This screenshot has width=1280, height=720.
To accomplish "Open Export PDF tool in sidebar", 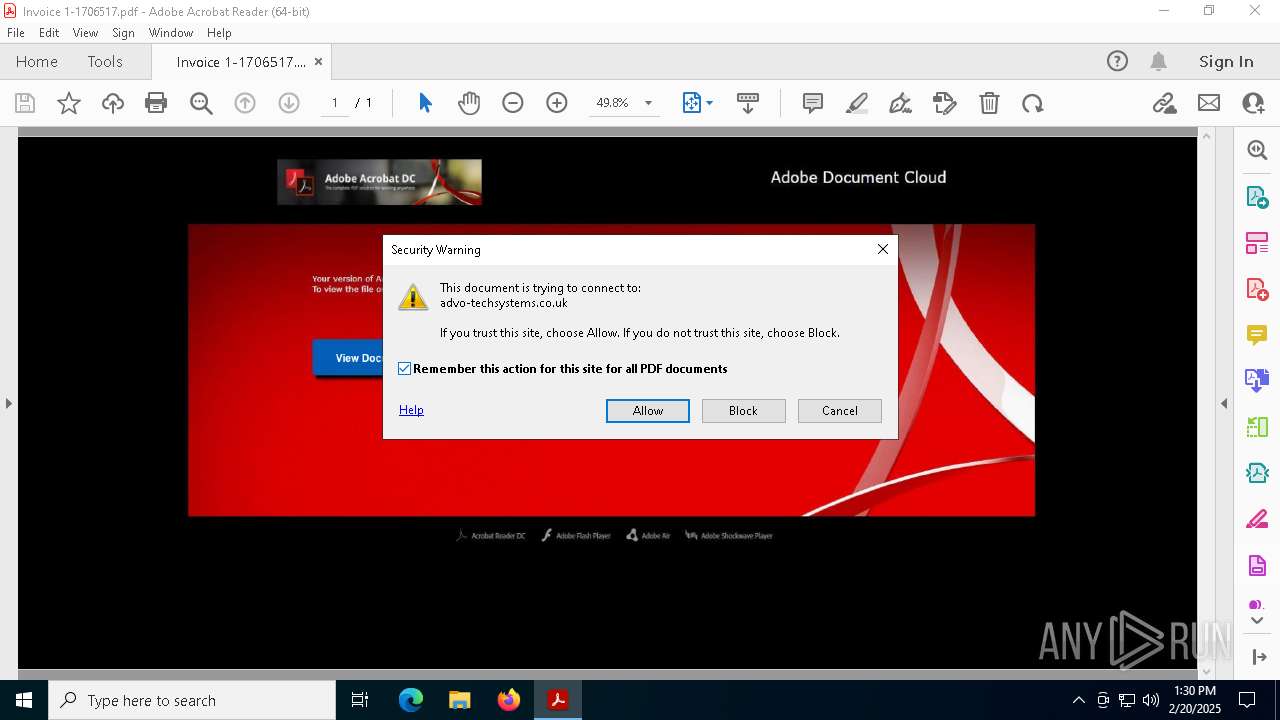I will pyautogui.click(x=1257, y=197).
